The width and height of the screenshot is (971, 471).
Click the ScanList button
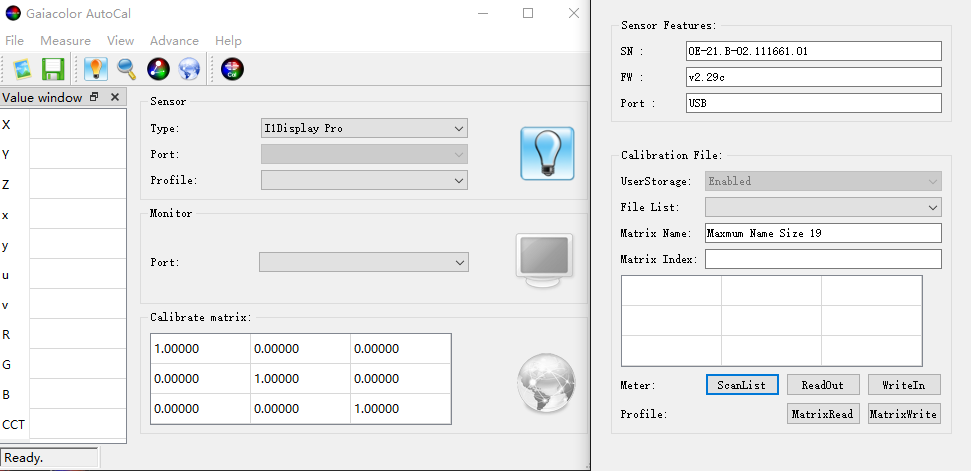742,385
